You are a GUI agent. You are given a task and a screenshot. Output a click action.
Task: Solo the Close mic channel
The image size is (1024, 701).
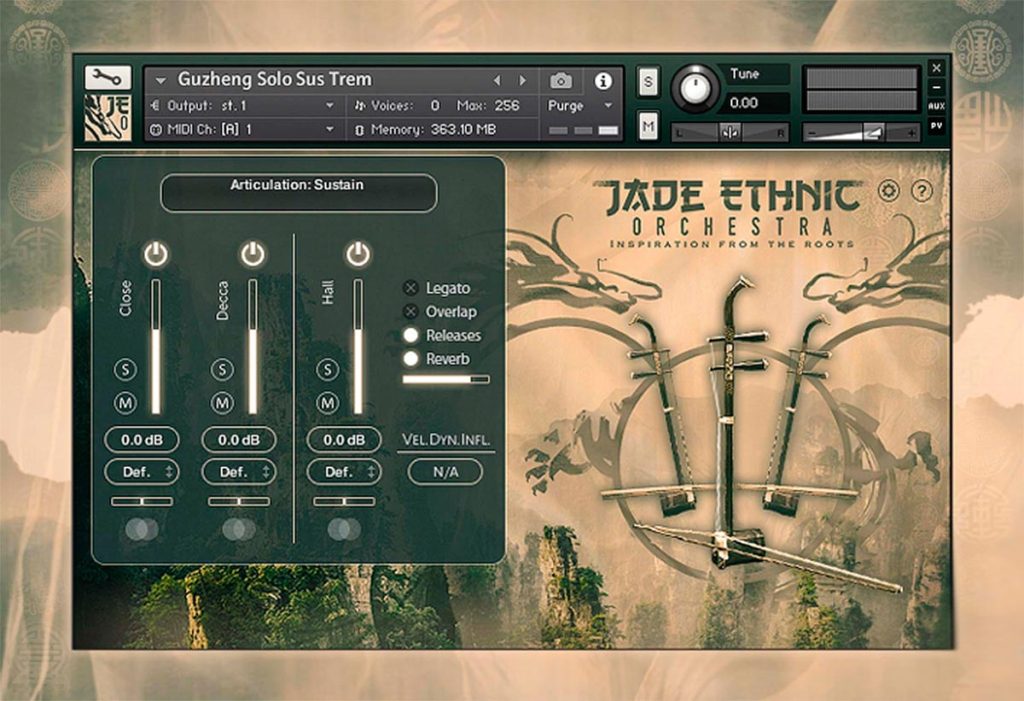click(125, 370)
